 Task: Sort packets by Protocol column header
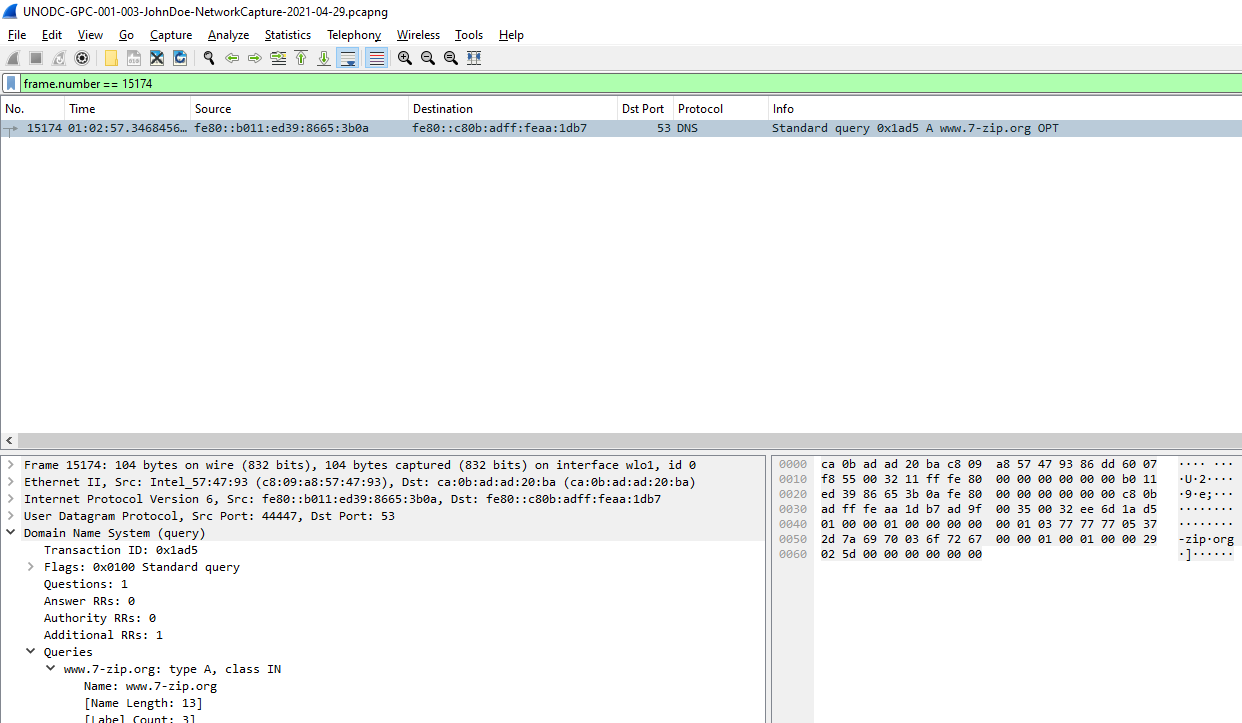(700, 109)
